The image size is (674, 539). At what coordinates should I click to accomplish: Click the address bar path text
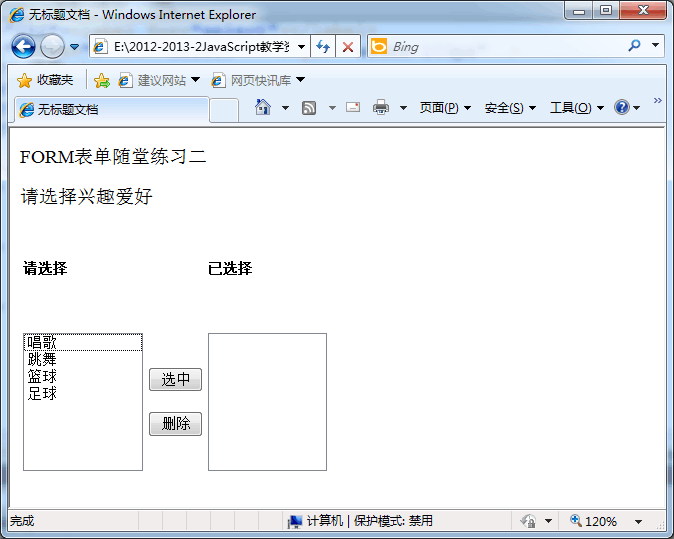[202, 46]
